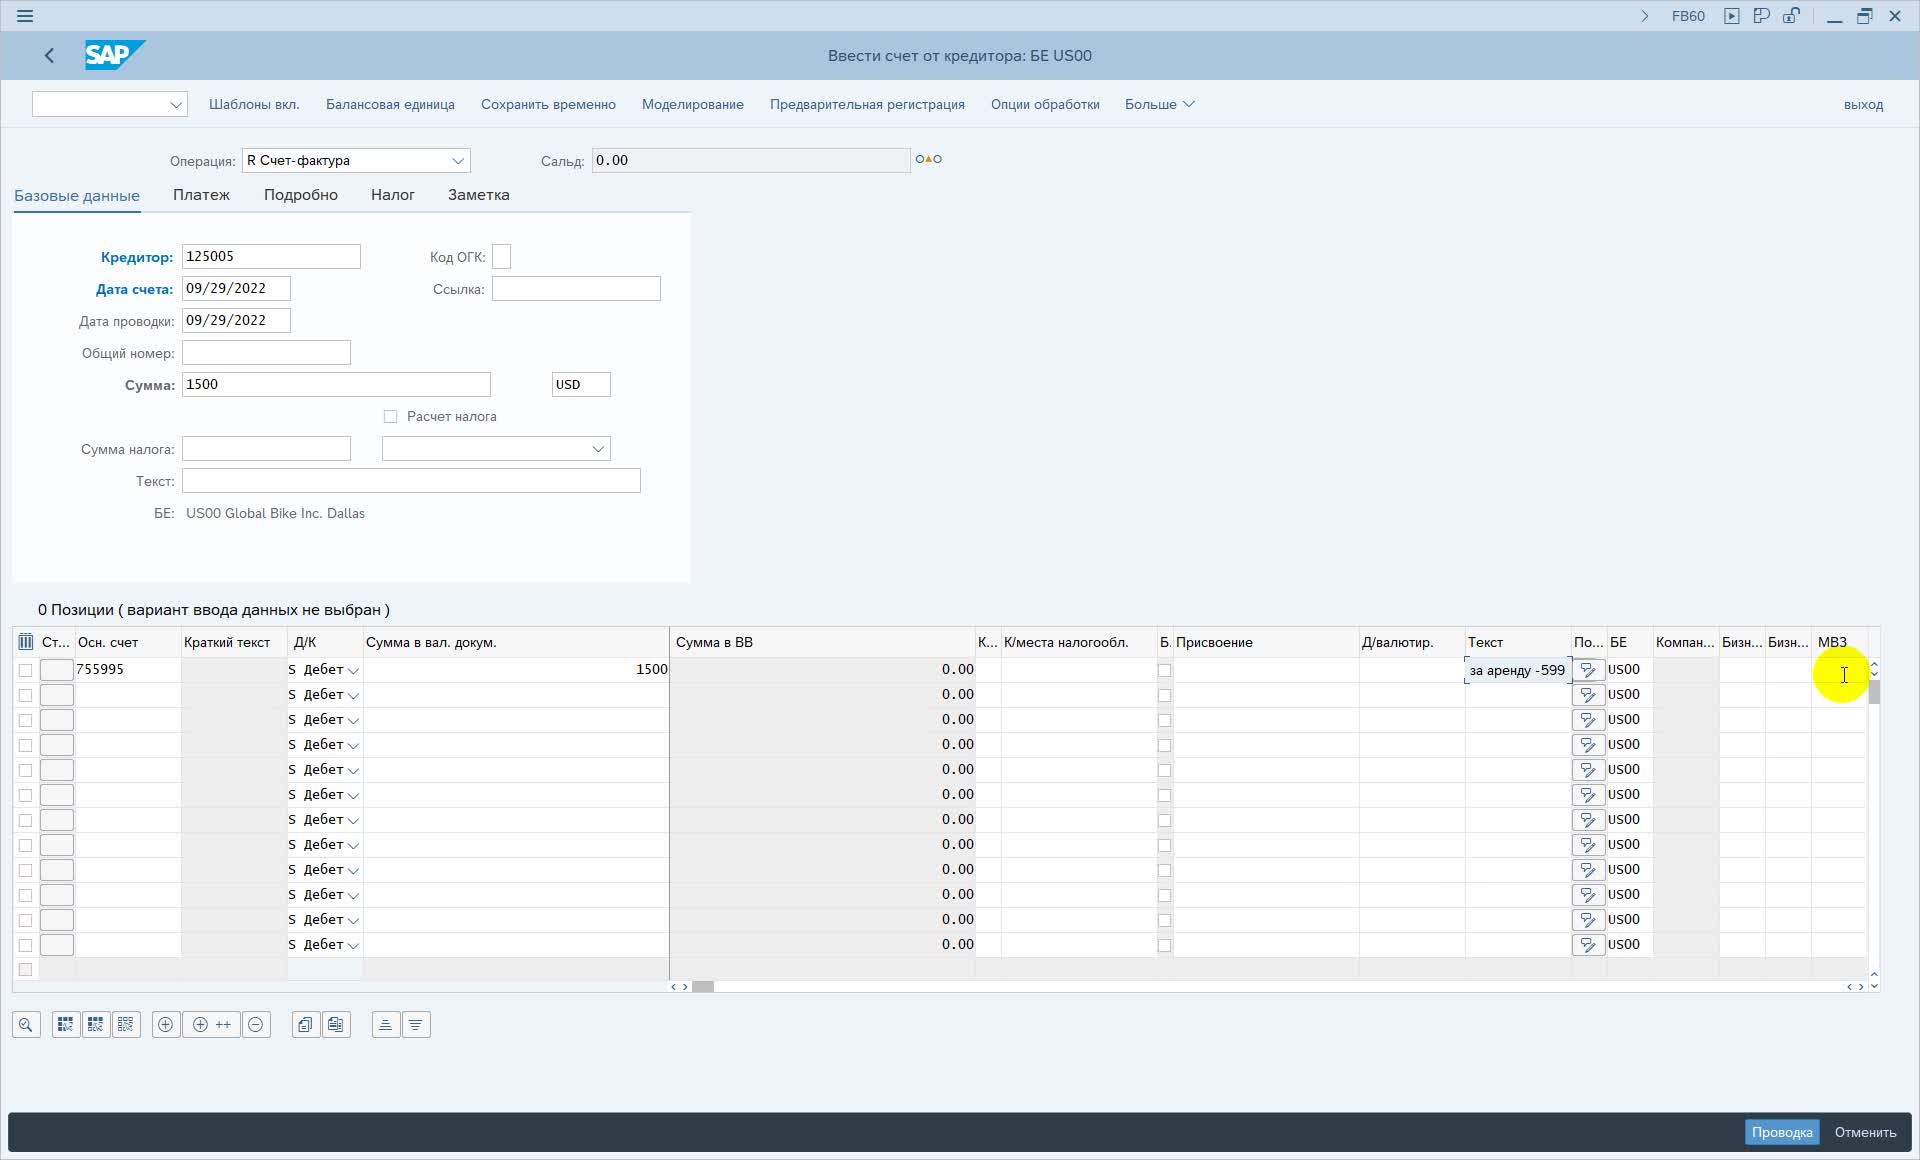The image size is (1920, 1160).
Task: Click the Delete Row minus icon
Action: click(x=256, y=1024)
